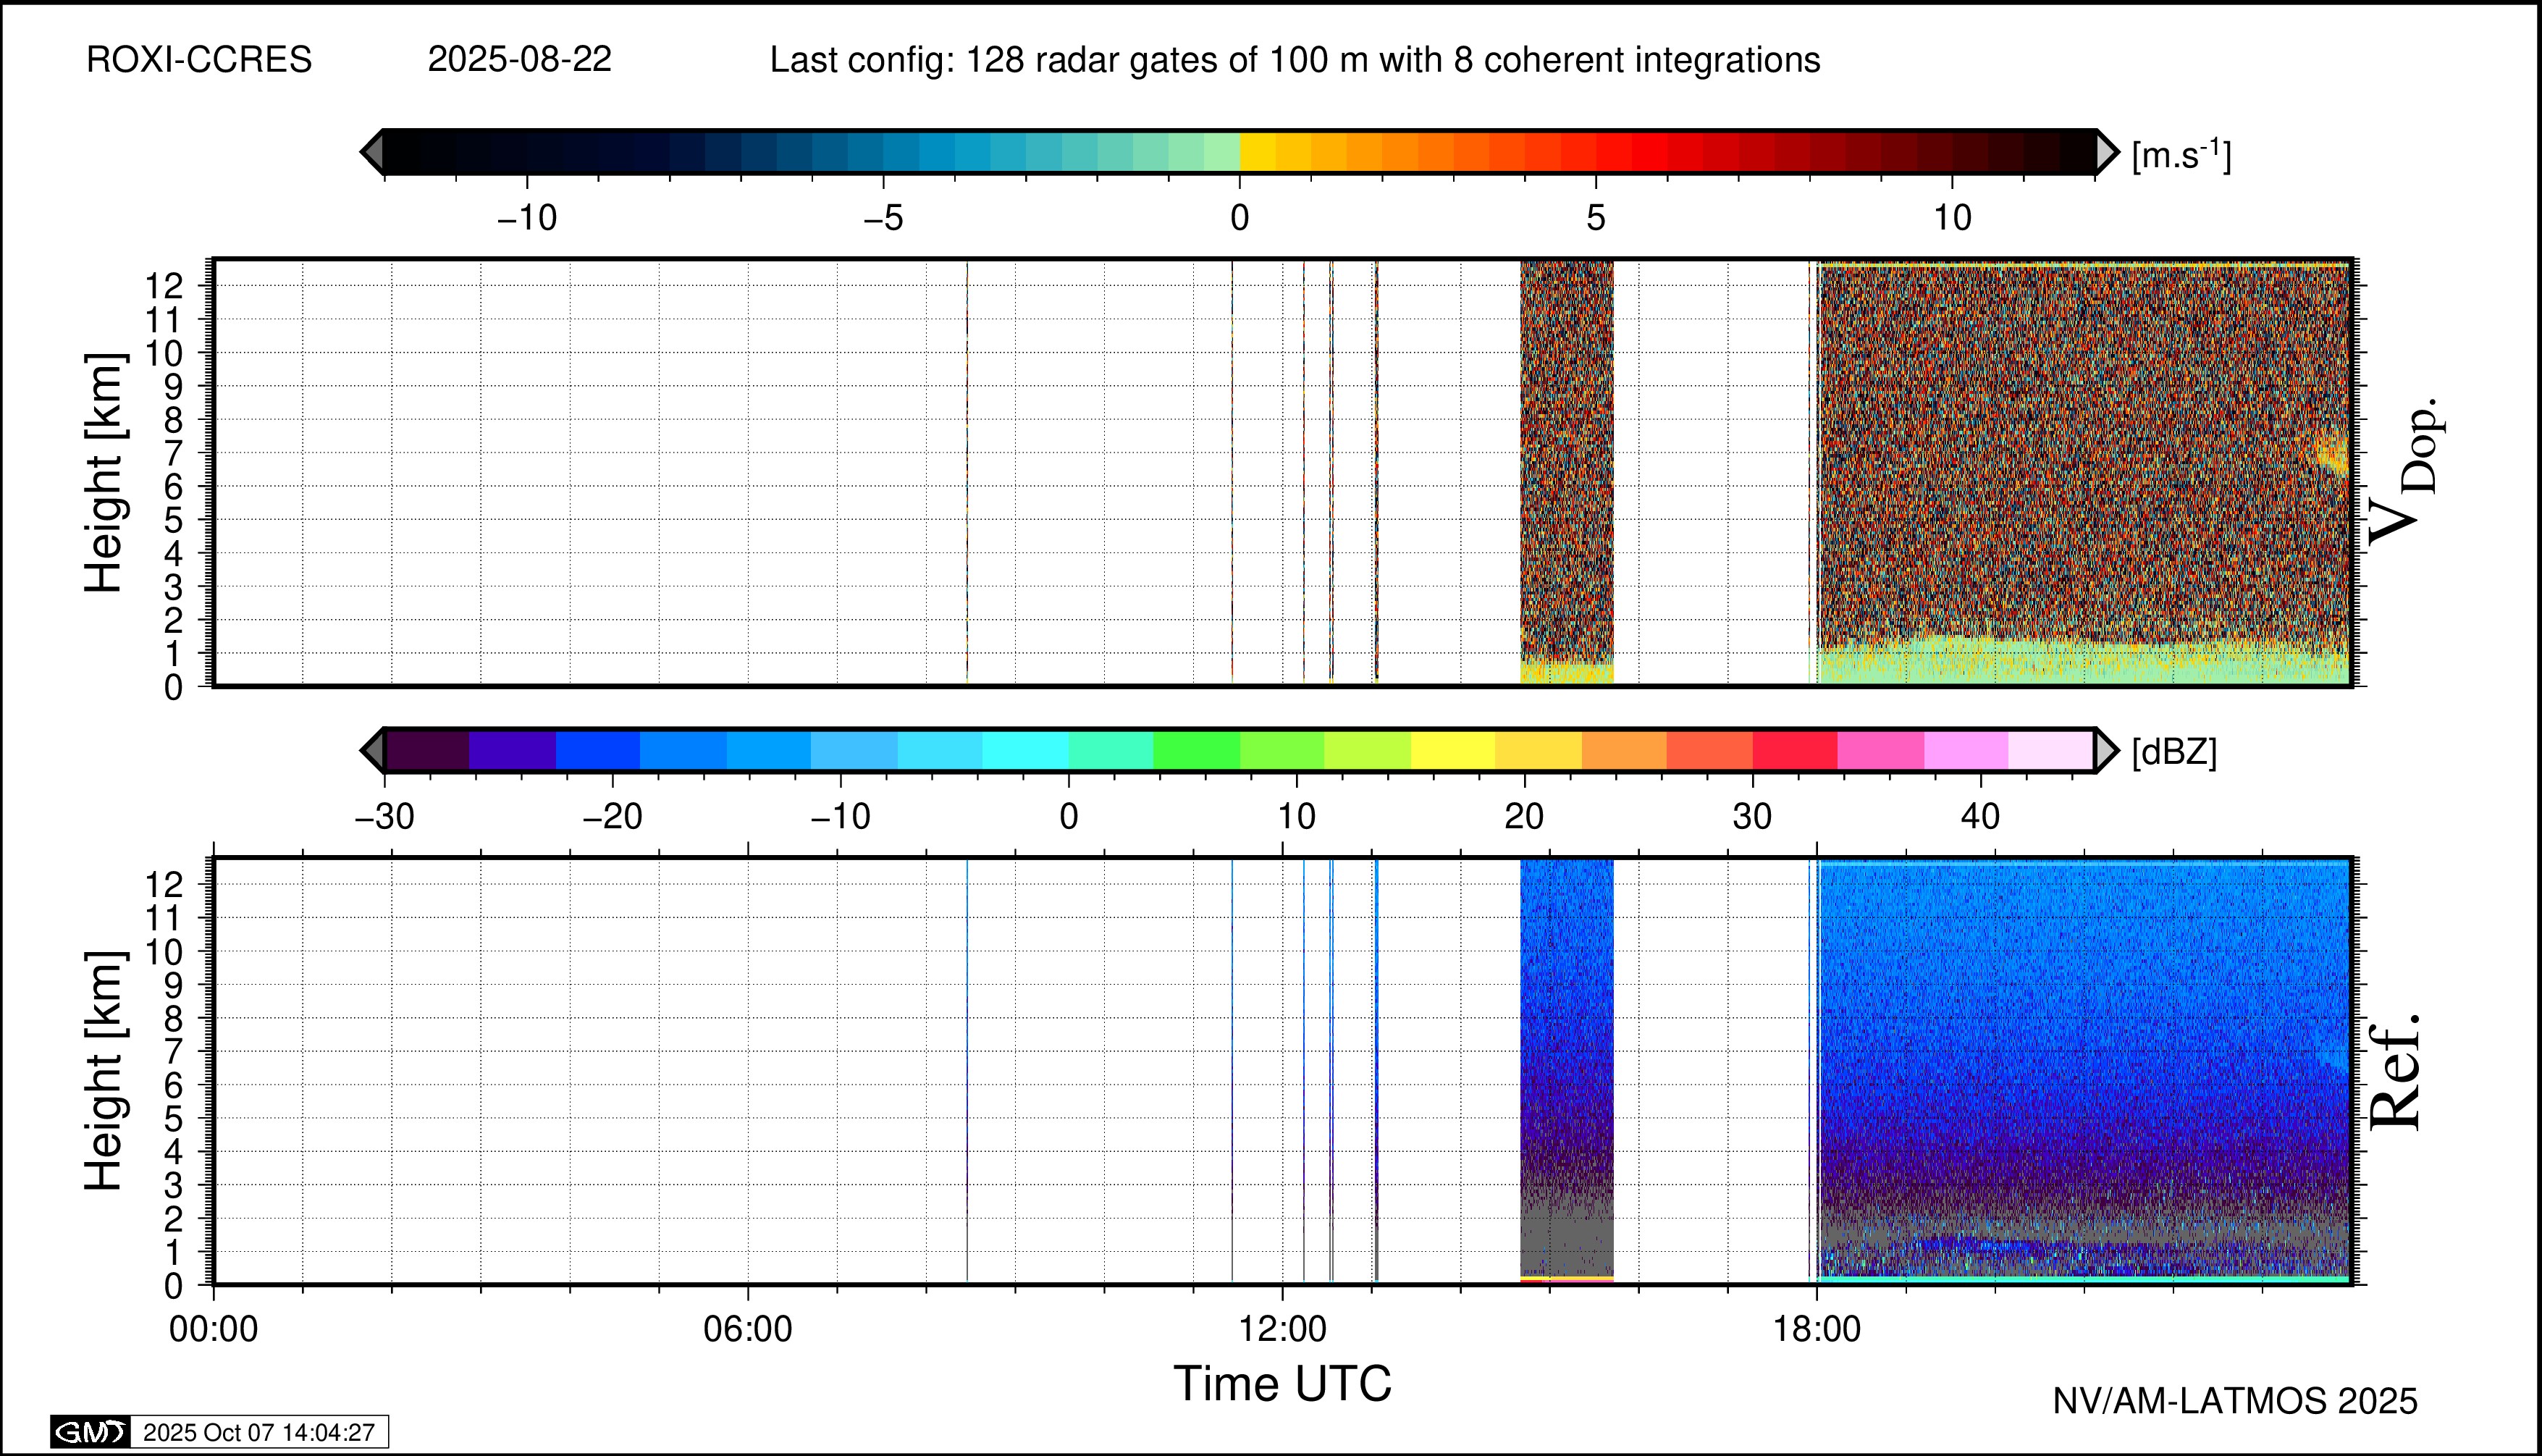2542x1456 pixels.
Task: Click the GMT timestamp 2025 Oct 07 14:04:27
Action: [259, 1432]
